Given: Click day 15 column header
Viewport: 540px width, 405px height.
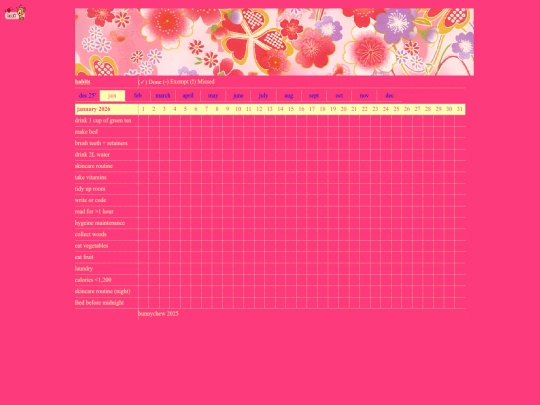Looking at the screenshot, I should 291,109.
